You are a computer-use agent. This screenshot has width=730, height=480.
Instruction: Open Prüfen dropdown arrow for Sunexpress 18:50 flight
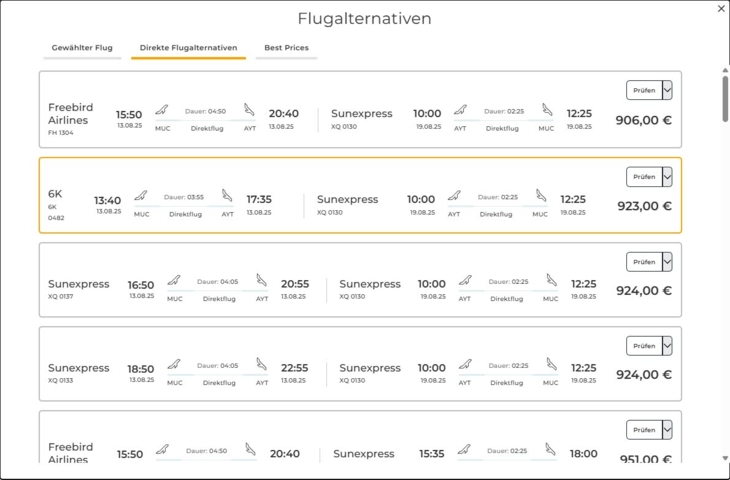[x=667, y=346]
